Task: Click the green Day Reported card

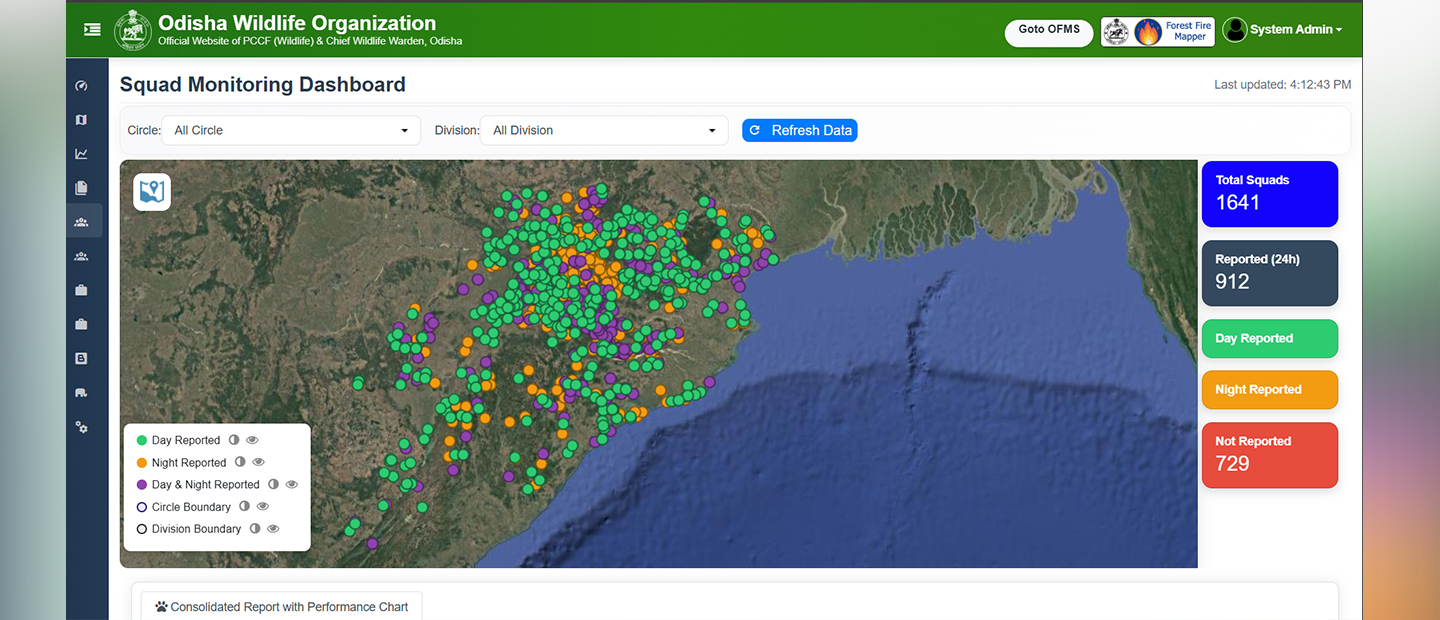Action: (x=1269, y=338)
